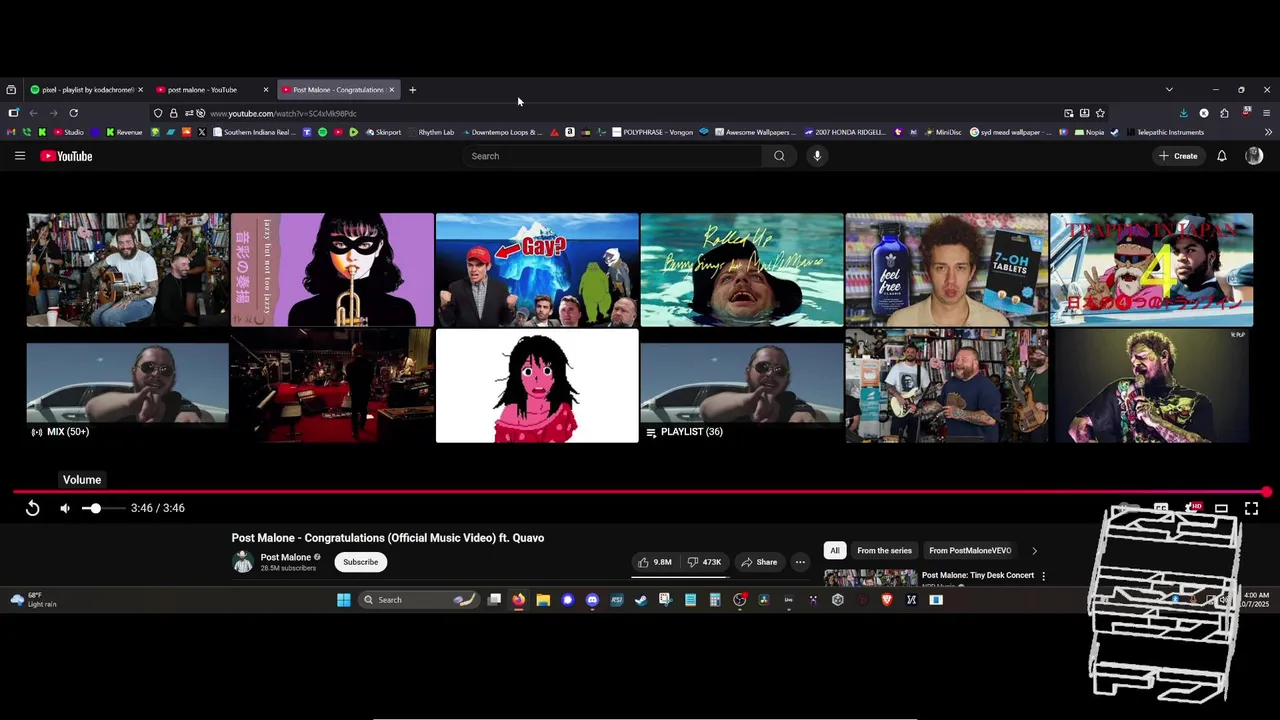This screenshot has width=1280, height=720.
Task: Open the 'Rhythm Lab' bookmark
Action: [430, 132]
